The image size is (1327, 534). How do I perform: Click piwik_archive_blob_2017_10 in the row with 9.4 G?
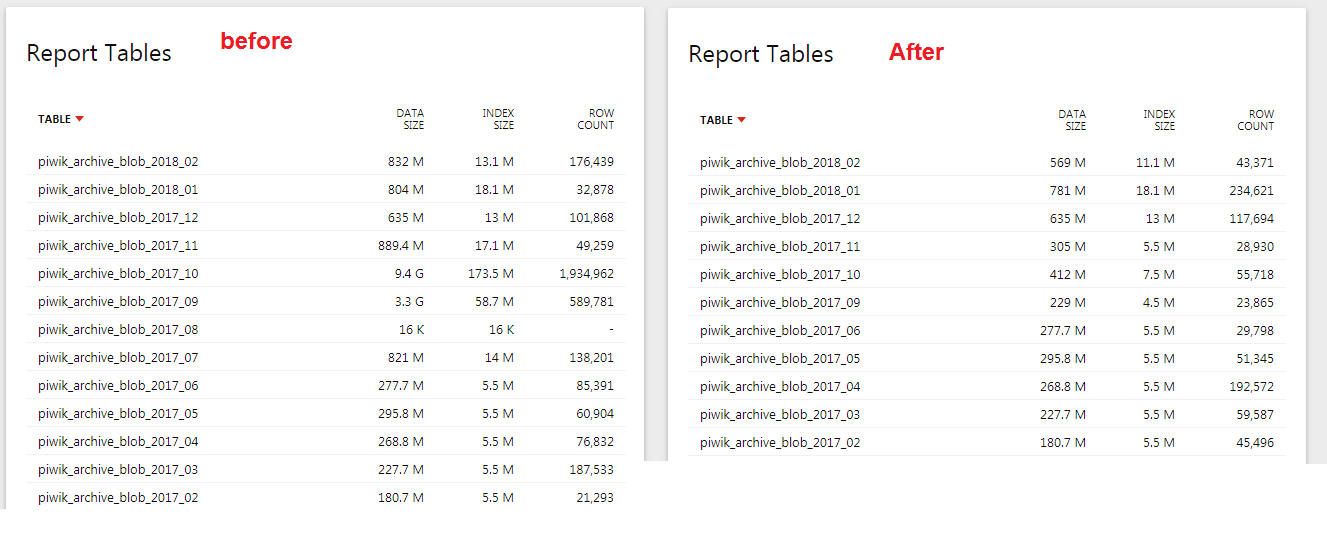(x=118, y=273)
